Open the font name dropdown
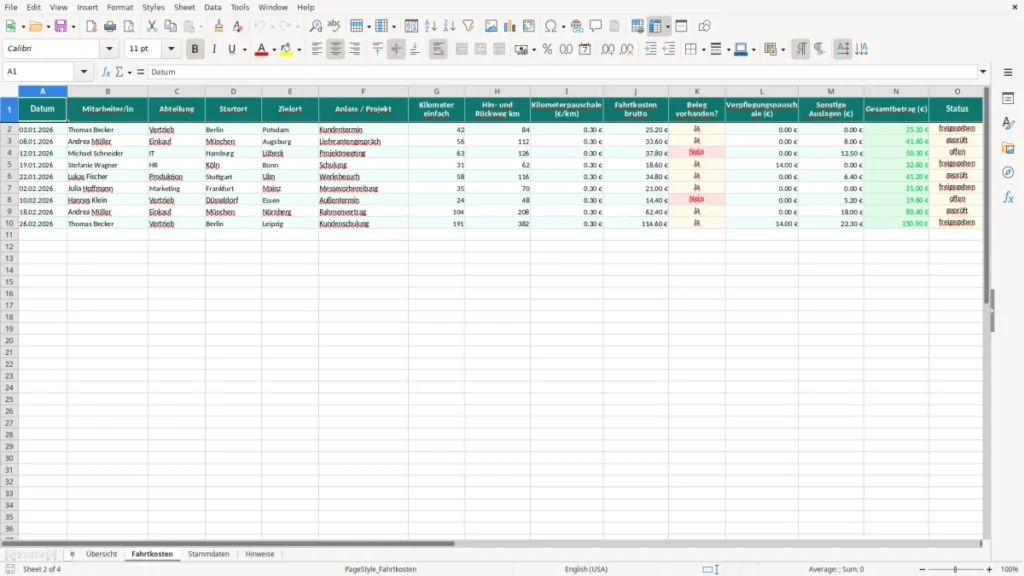 (x=109, y=48)
